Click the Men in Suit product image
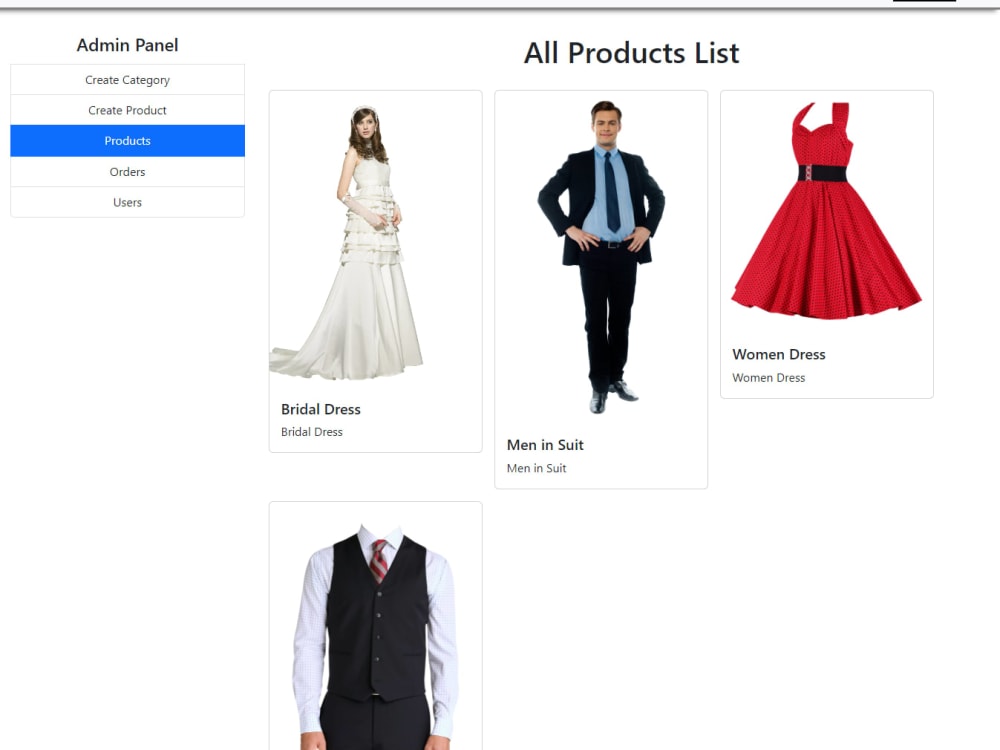The image size is (1000, 750). (601, 259)
